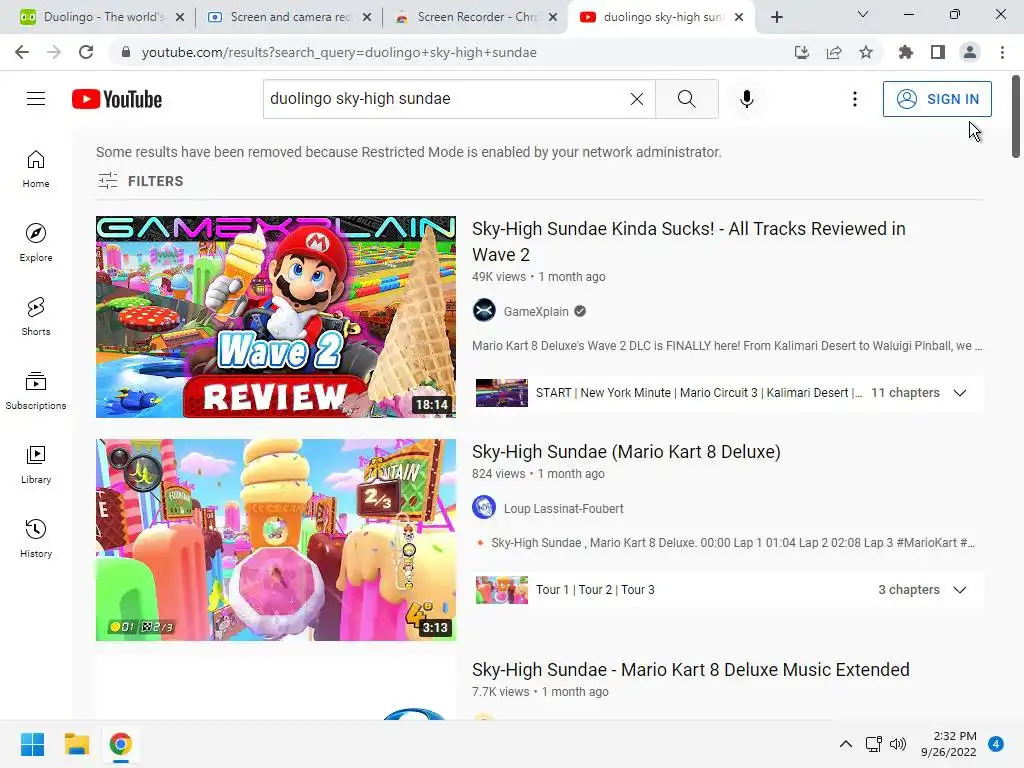Click the taskbar clock showing 2:32 PM
1024x768 pixels.
(x=949, y=744)
